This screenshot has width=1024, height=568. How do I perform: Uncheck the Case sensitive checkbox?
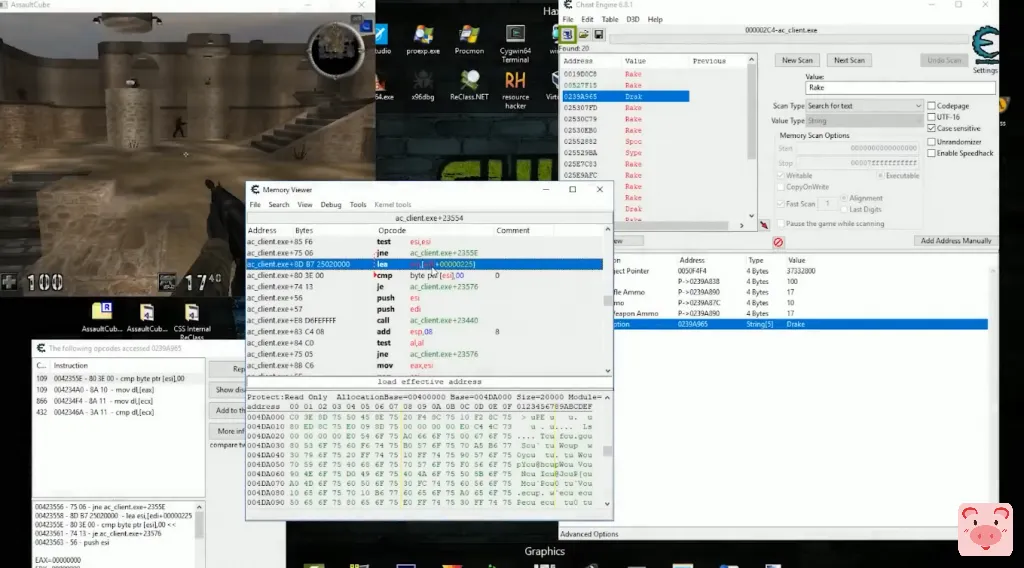[931, 128]
